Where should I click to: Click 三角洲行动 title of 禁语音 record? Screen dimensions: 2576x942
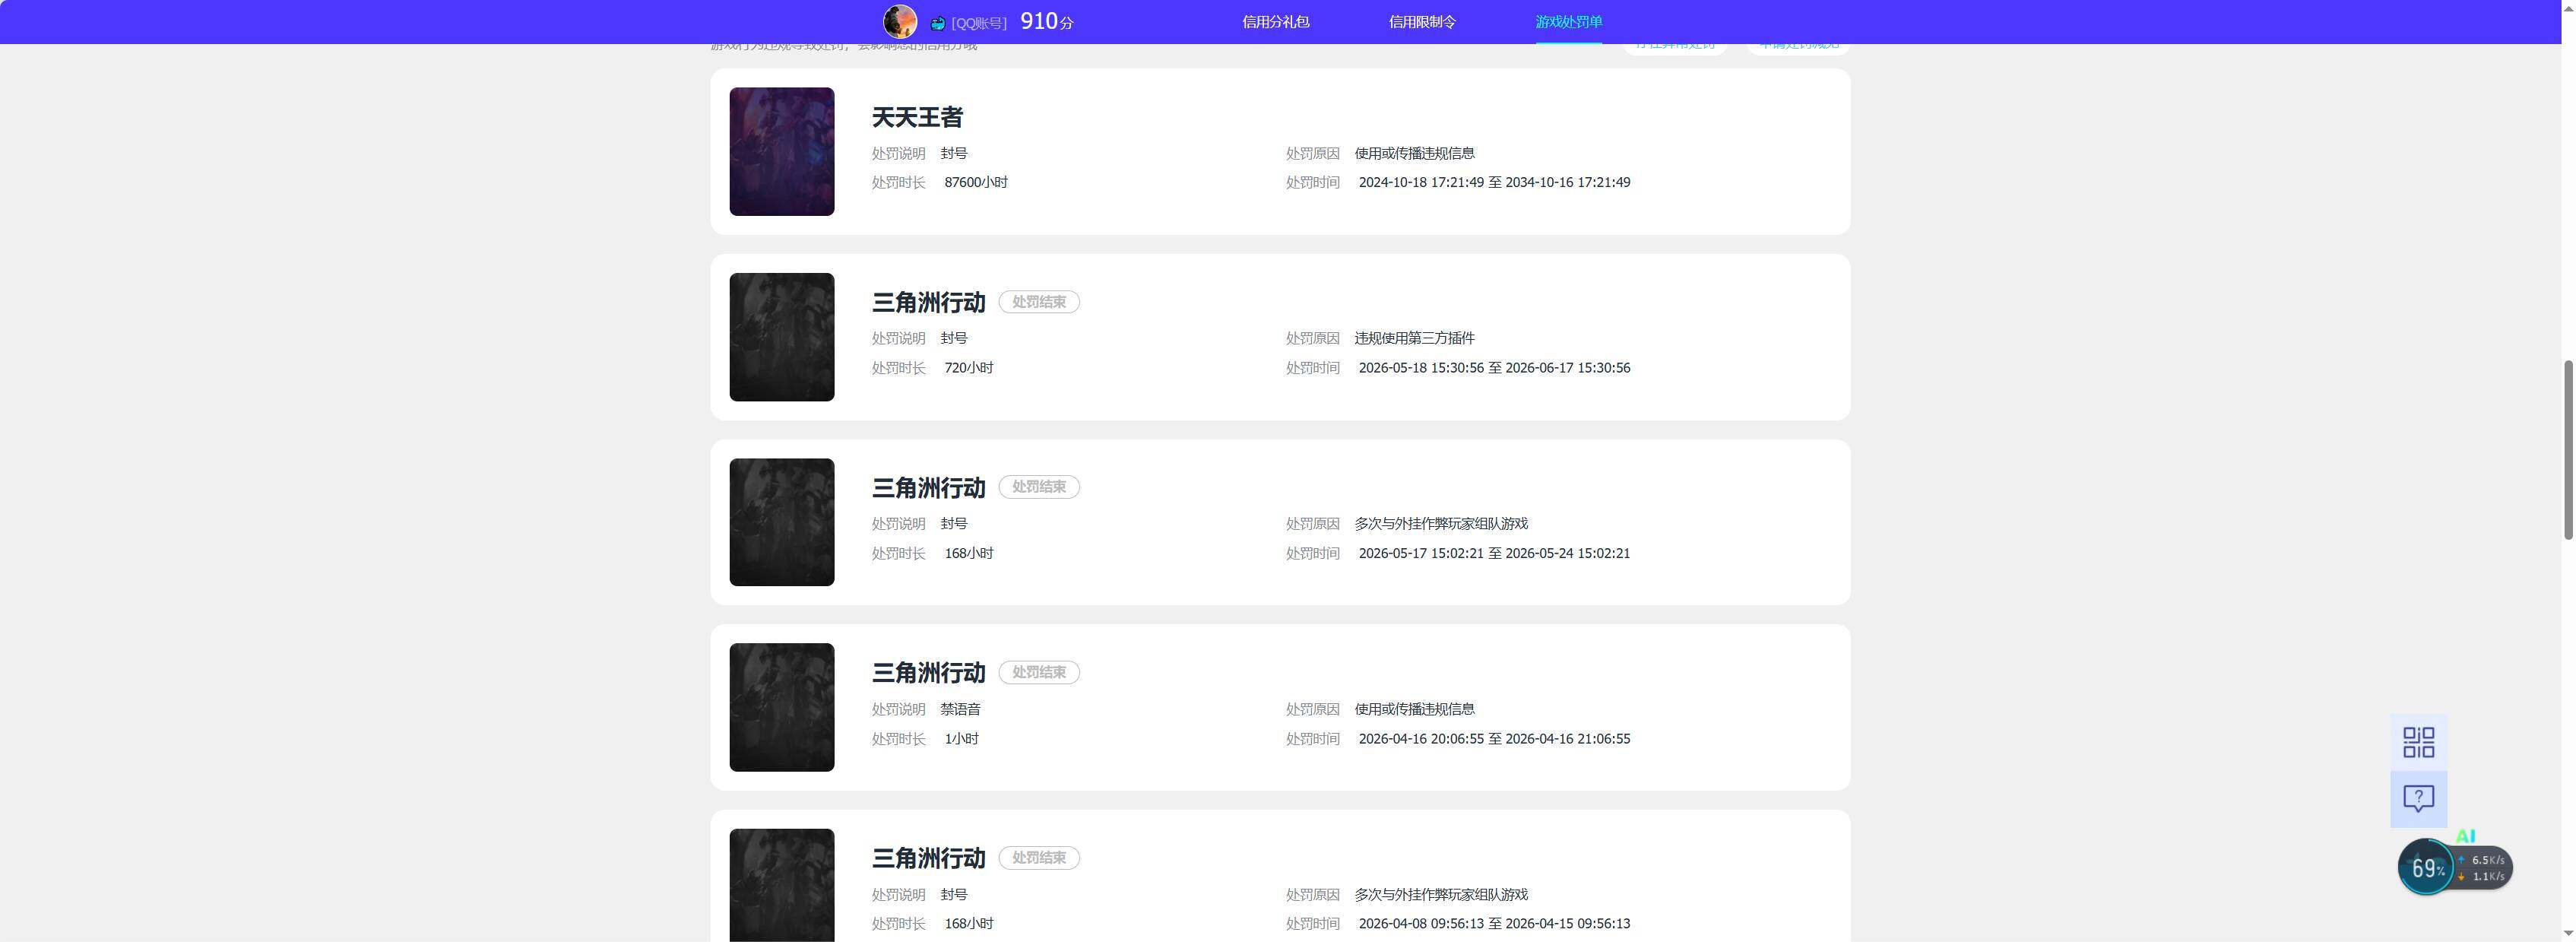tap(928, 673)
